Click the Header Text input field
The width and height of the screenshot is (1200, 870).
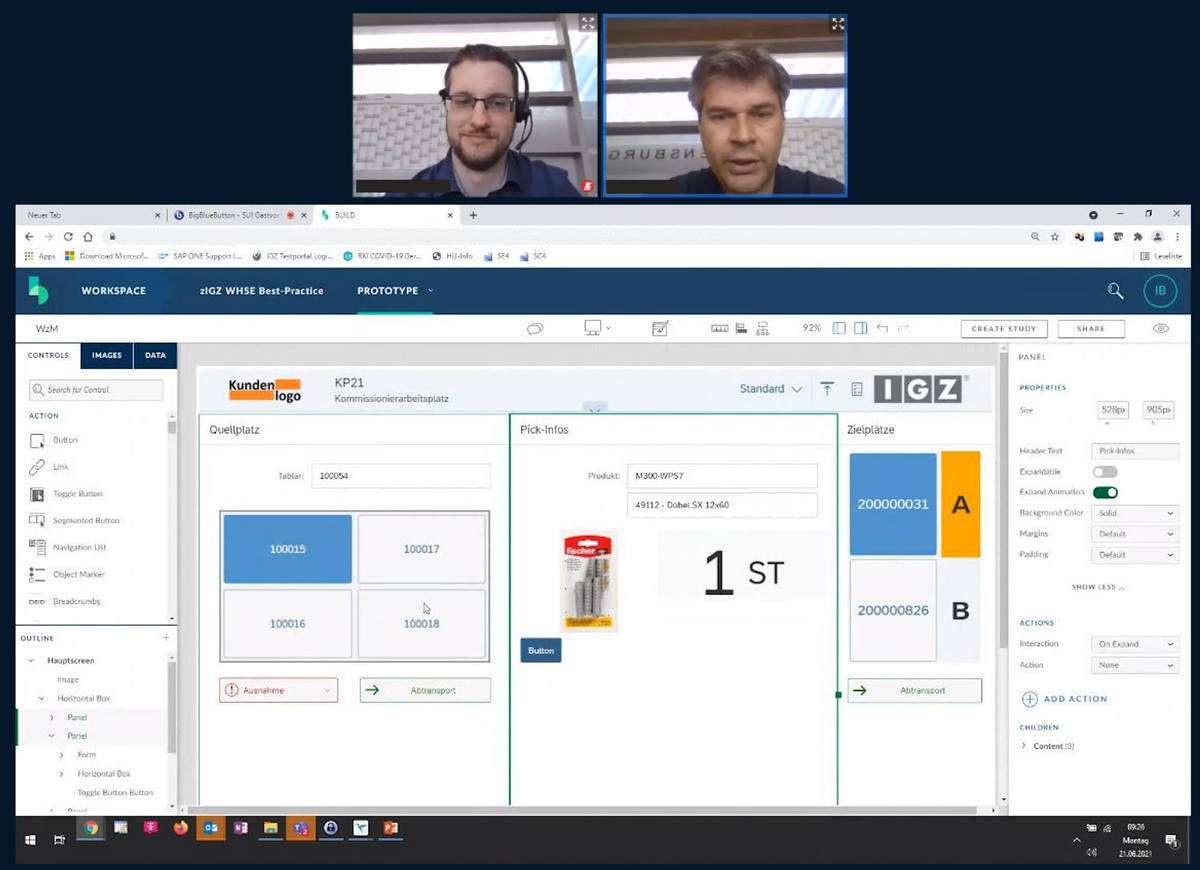pyautogui.click(x=1133, y=452)
